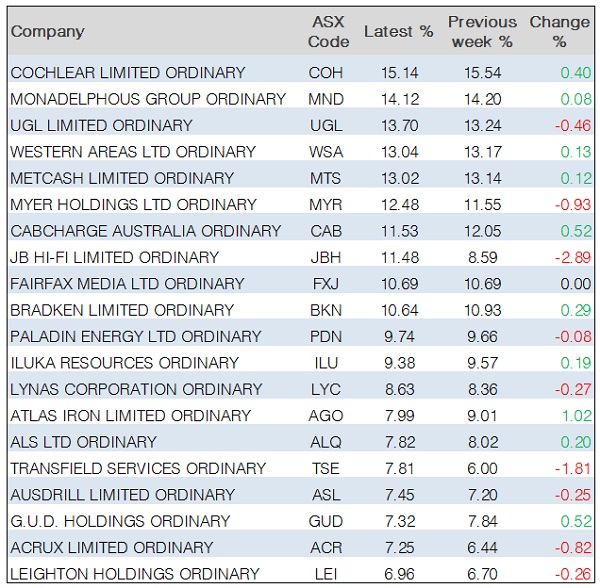Select the FXJ code cell
Image resolution: width=600 pixels, height=588 pixels.
(326, 284)
